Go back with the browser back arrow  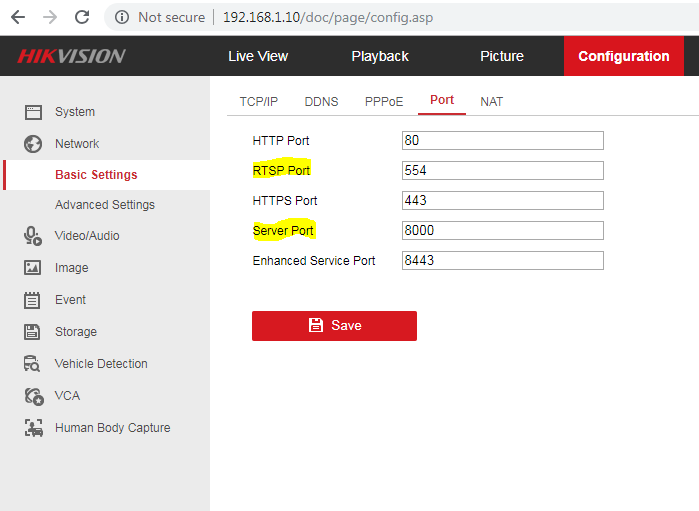click(x=18, y=17)
